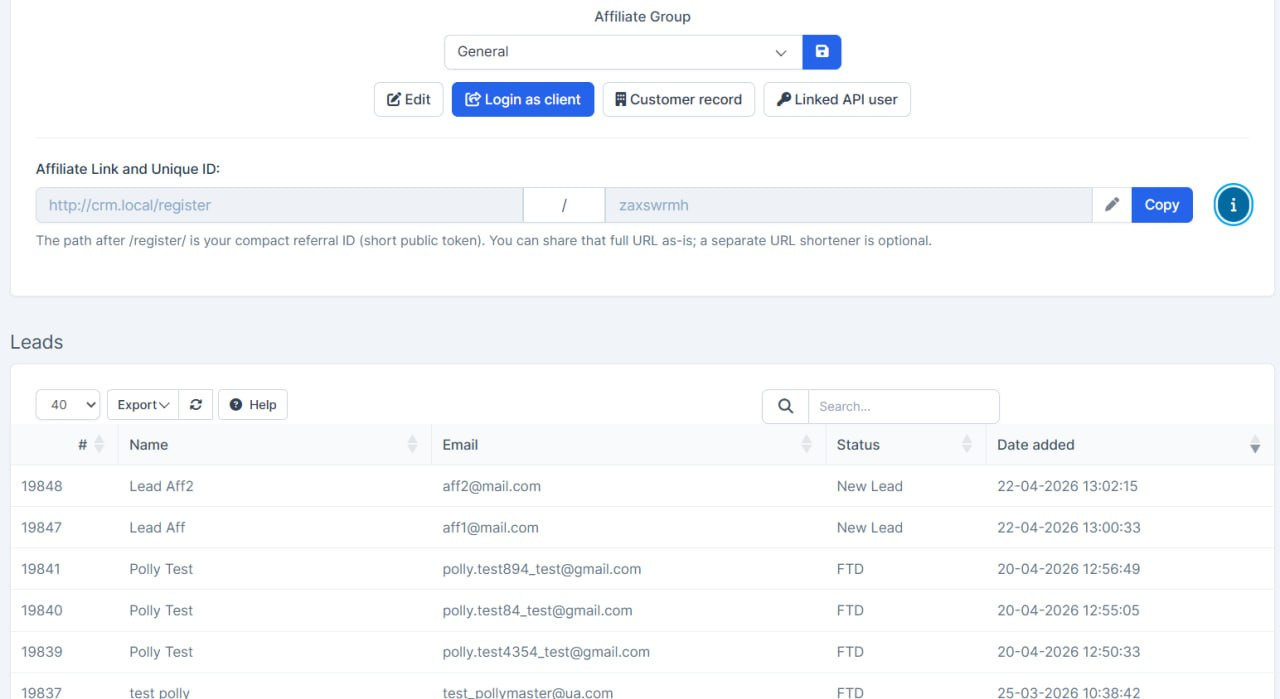Sort leads by # column arrows
This screenshot has width=1280, height=699.
[99, 445]
